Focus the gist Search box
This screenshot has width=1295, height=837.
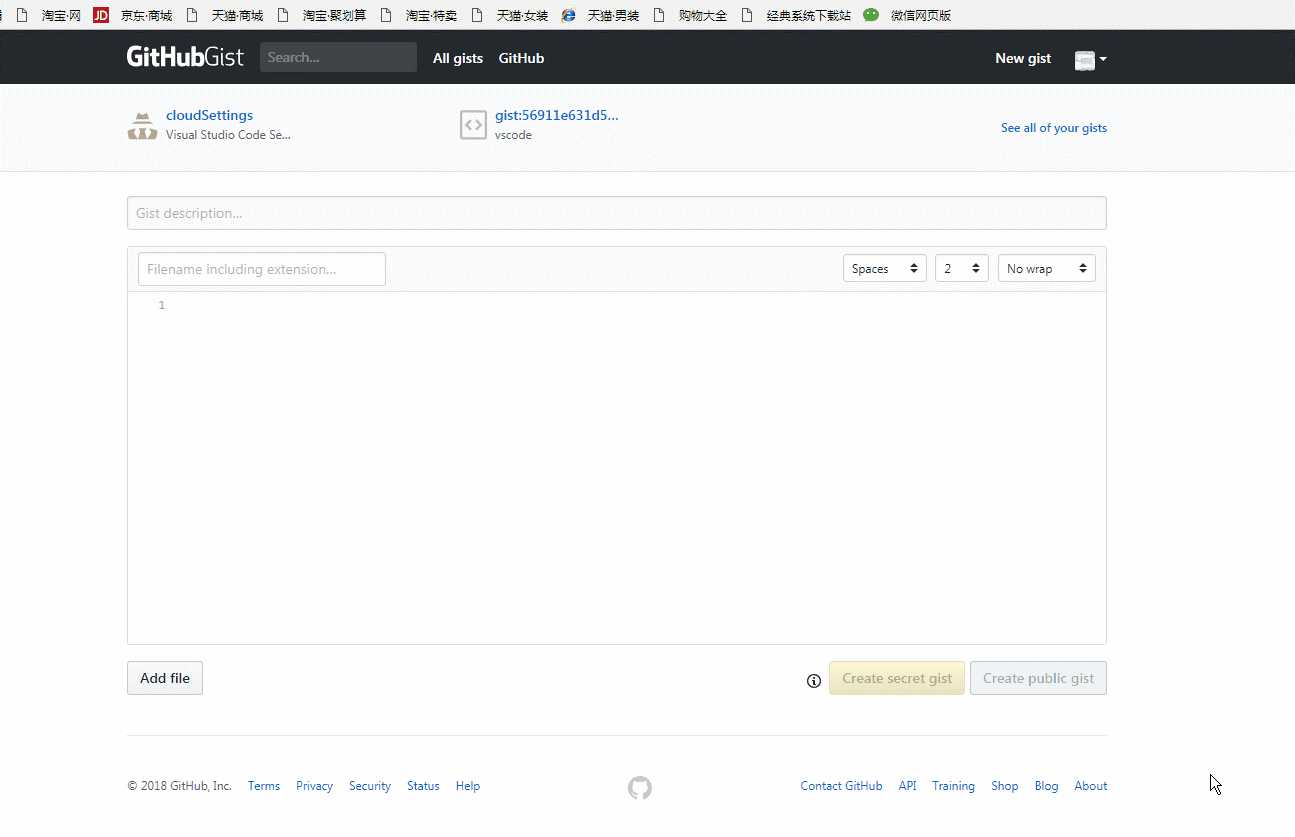point(338,57)
